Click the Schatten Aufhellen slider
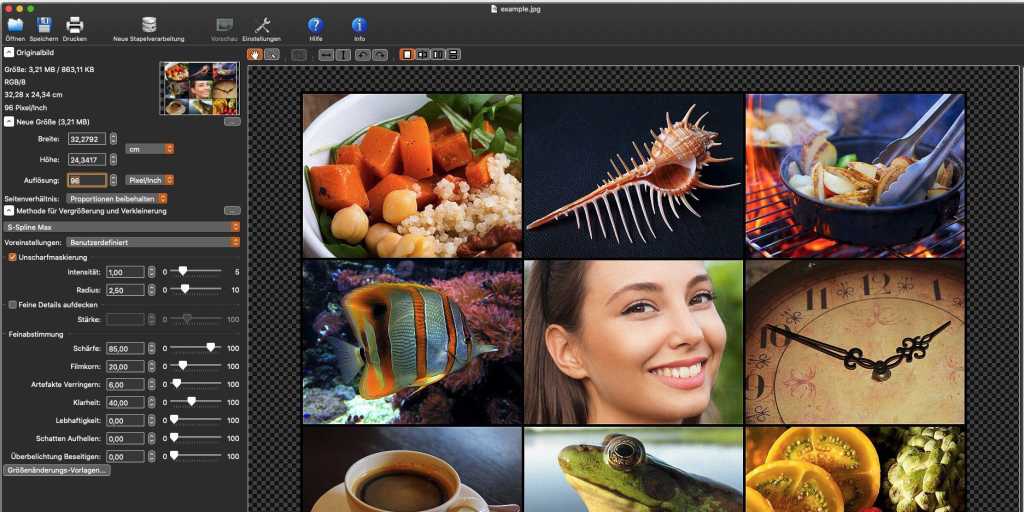1024x512 pixels. coord(196,439)
